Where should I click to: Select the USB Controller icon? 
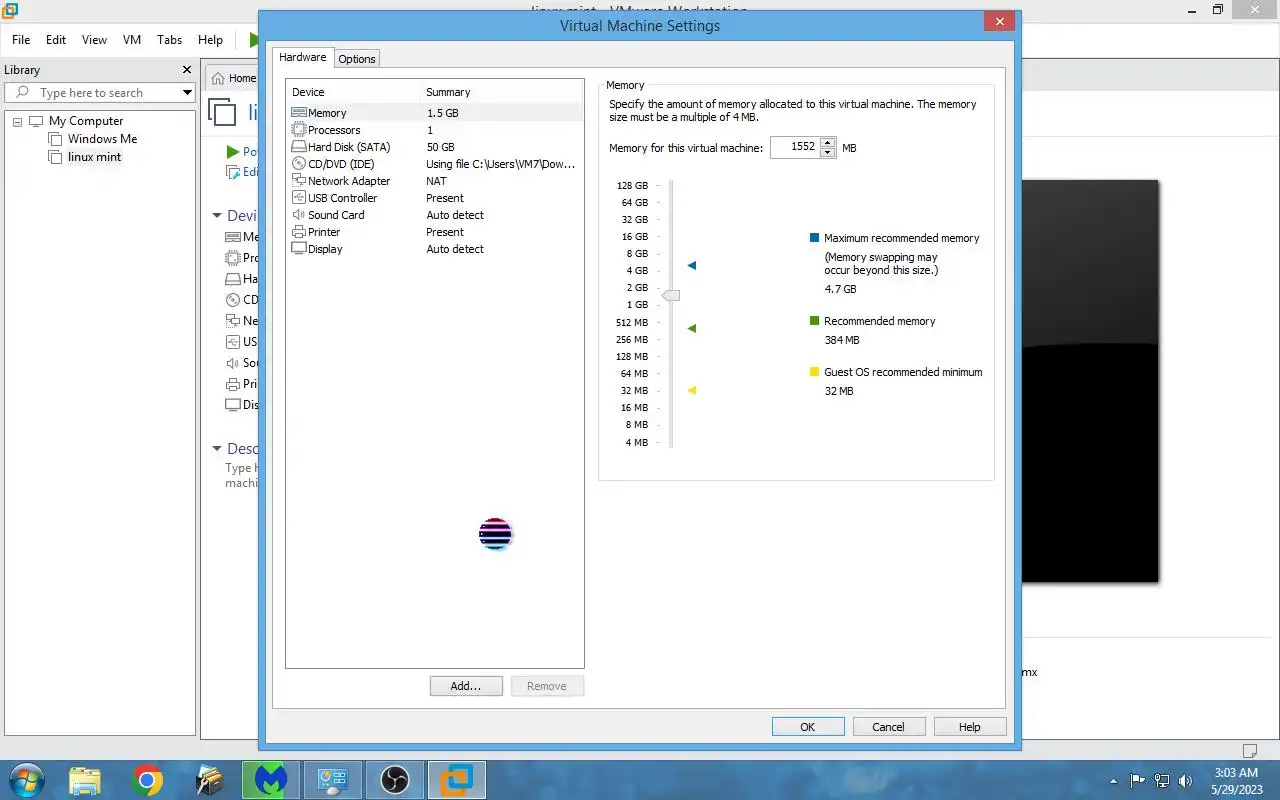tap(299, 198)
